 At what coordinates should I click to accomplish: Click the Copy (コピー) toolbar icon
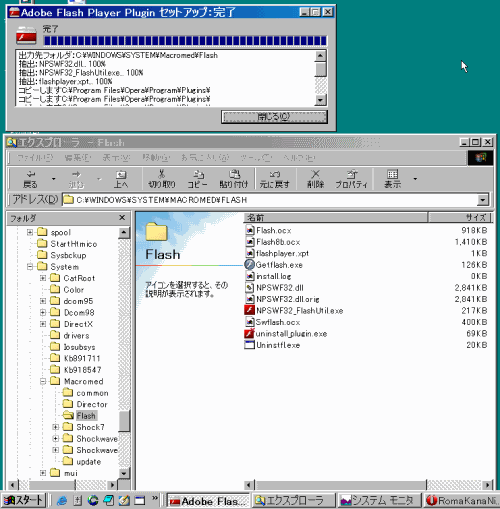(x=197, y=179)
